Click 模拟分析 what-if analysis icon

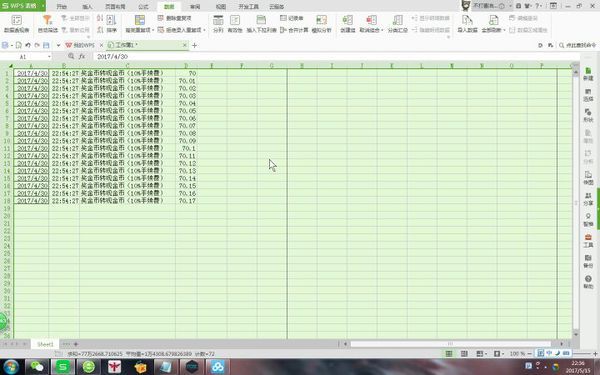(x=321, y=24)
